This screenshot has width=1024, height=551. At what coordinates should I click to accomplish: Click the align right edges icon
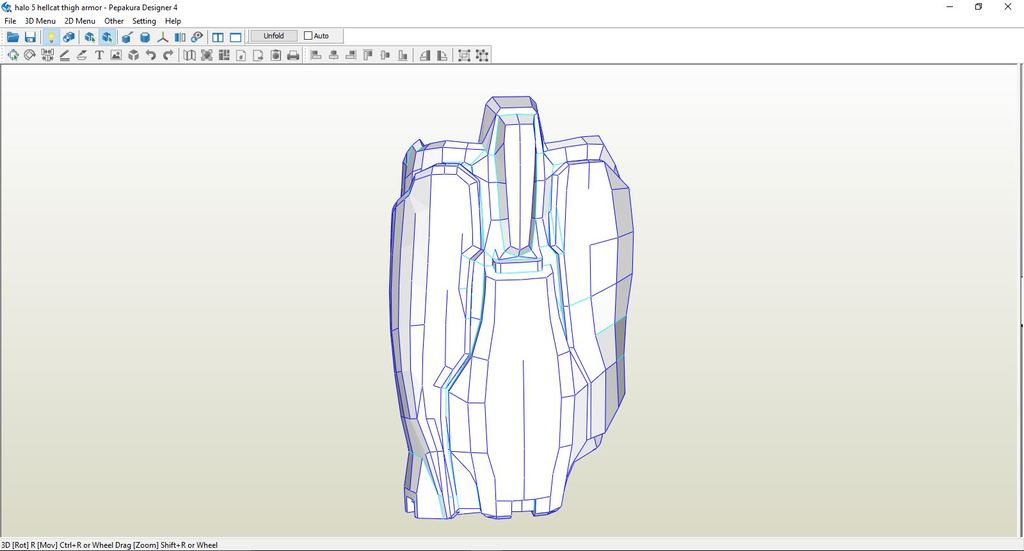coord(351,55)
